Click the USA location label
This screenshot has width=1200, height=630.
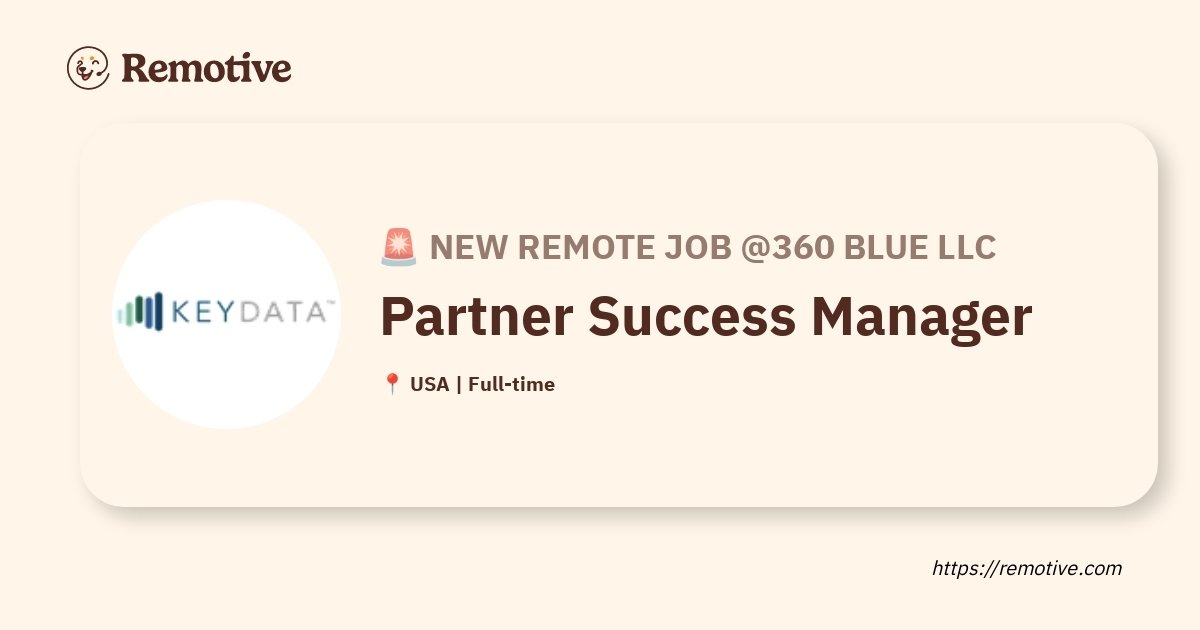430,384
